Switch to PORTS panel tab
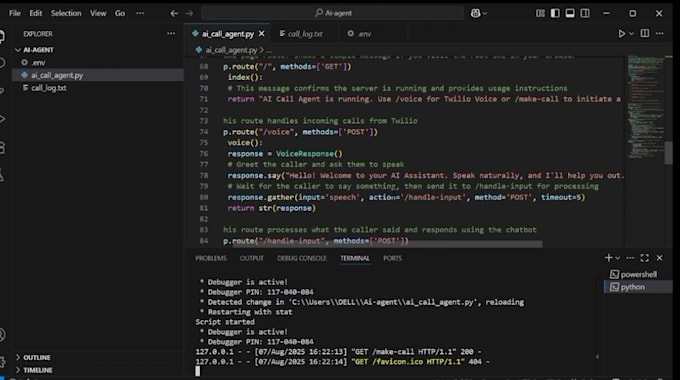 [x=392, y=258]
